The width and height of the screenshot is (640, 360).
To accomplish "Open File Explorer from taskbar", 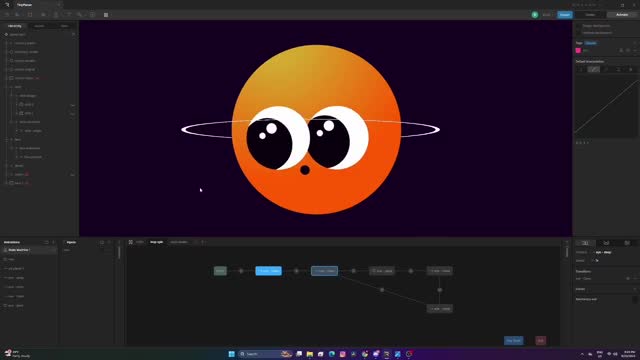I will 310,354.
